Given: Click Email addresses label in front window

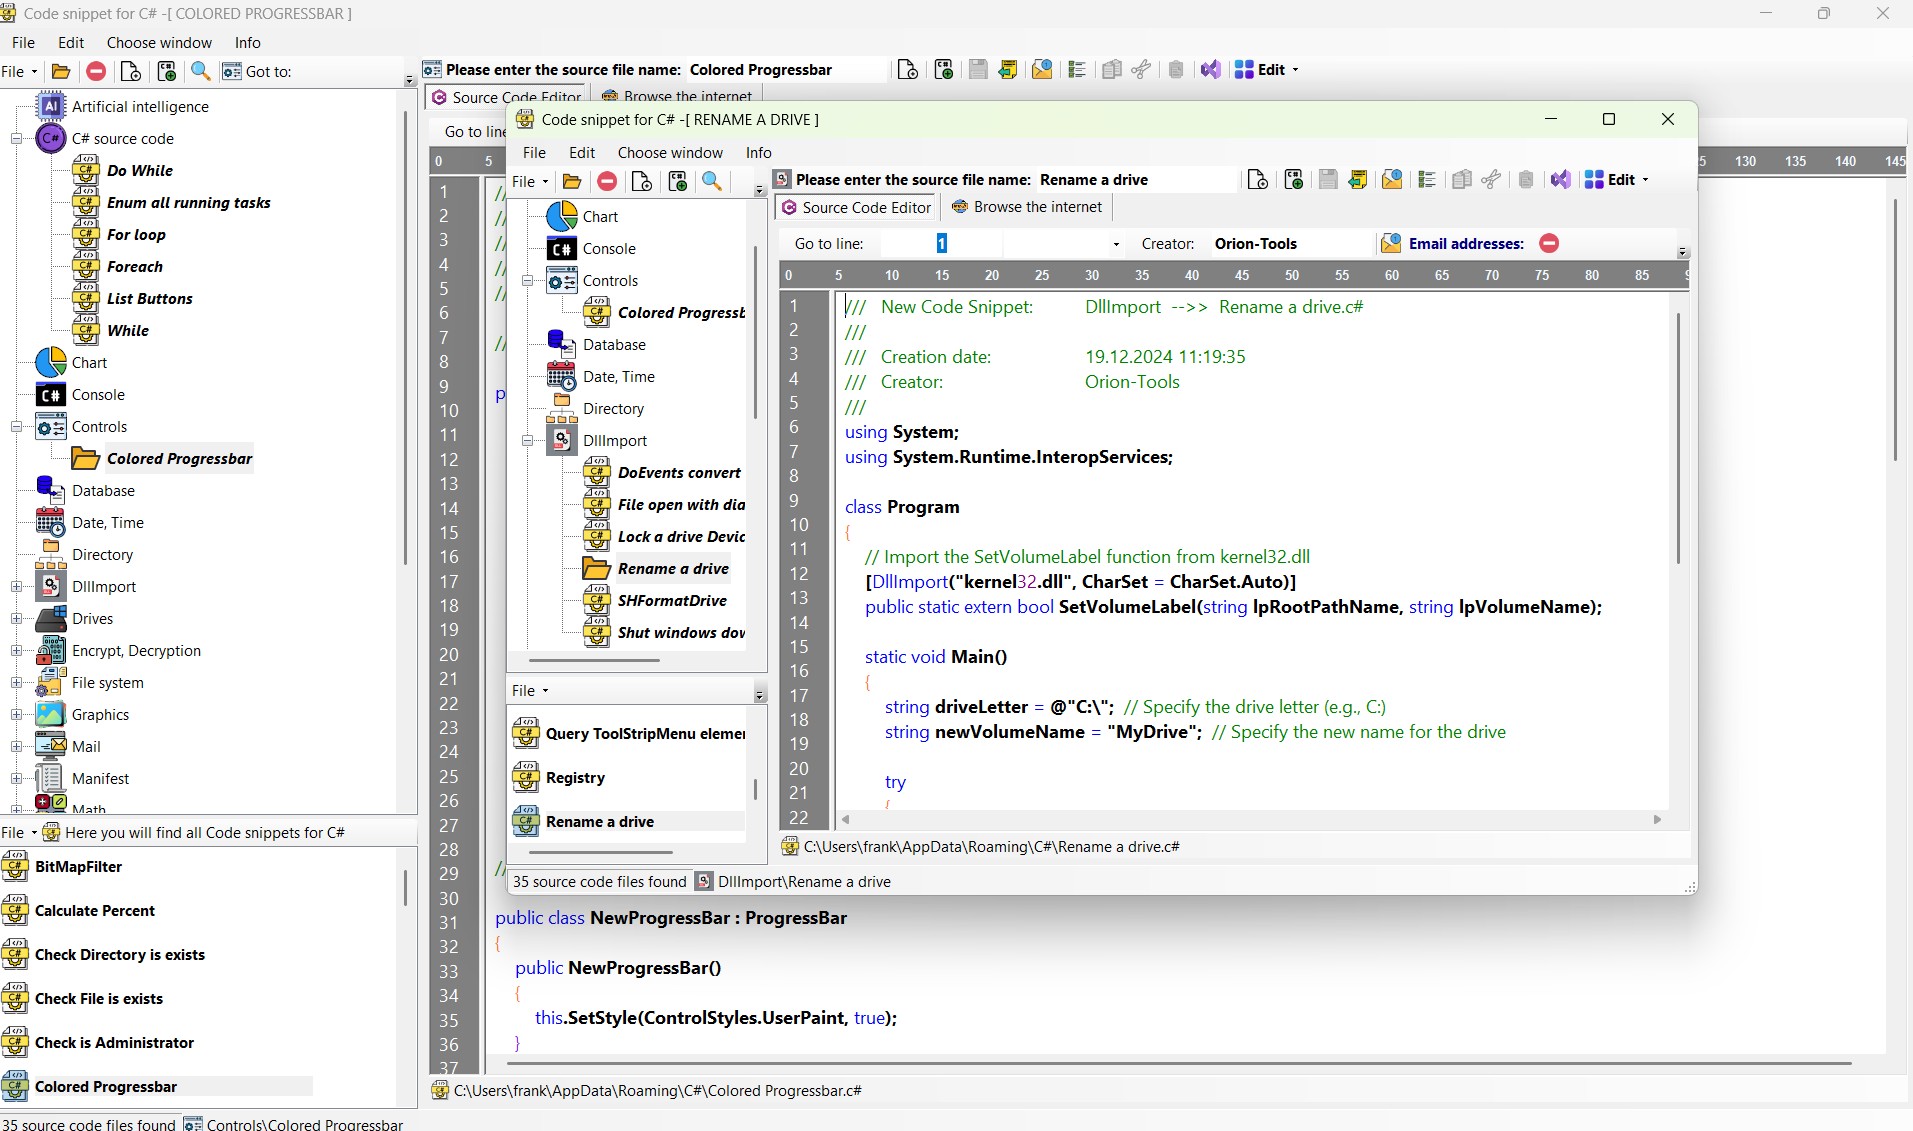Looking at the screenshot, I should 1466,244.
